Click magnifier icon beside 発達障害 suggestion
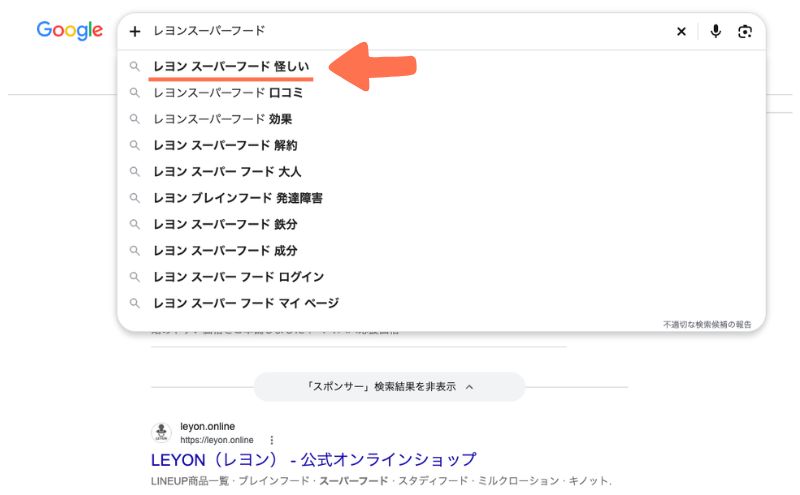 (x=134, y=198)
